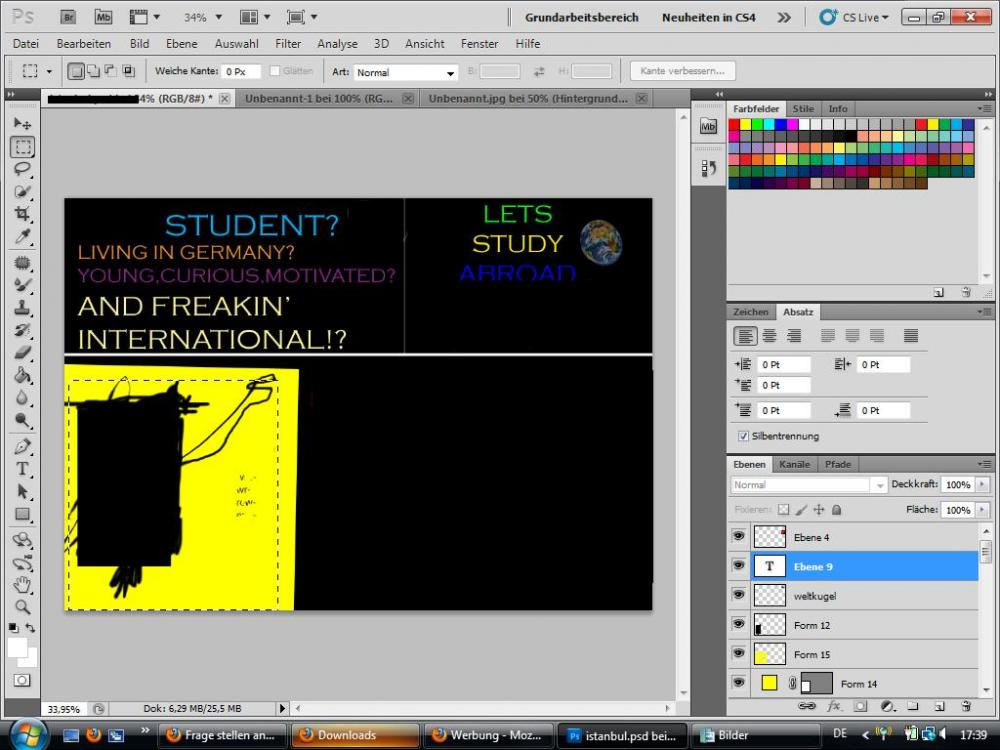Pick the red swatch in Farbfelder
The height and width of the screenshot is (750, 1000).
click(x=734, y=125)
